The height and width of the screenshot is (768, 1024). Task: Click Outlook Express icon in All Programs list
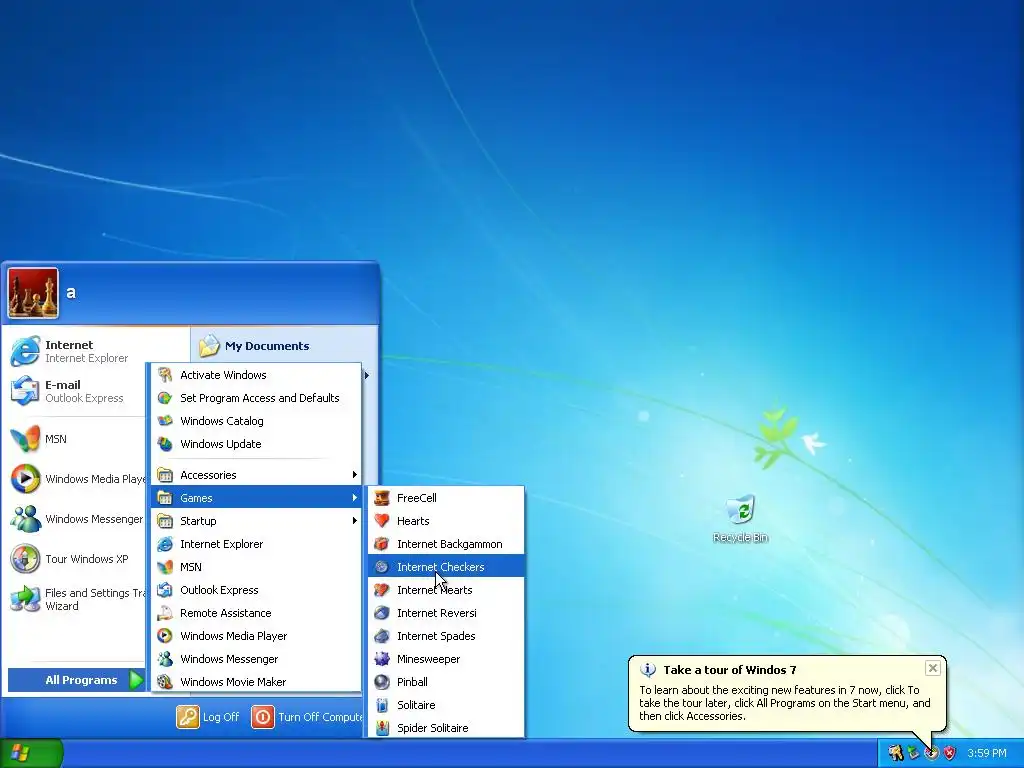165,590
